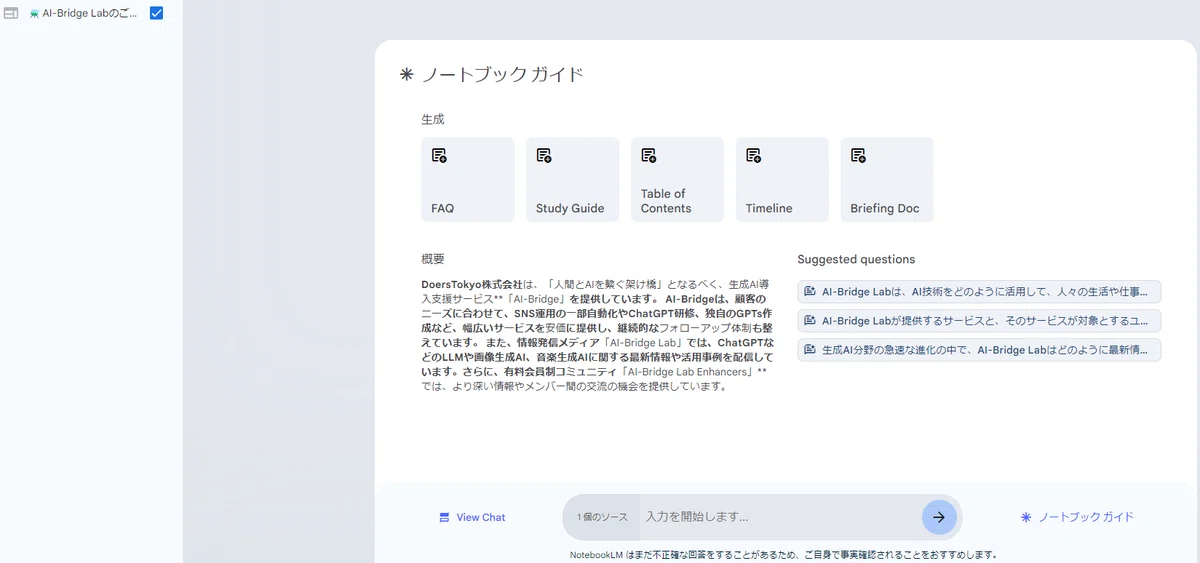Click the View Chat list icon
Screen dimensions: 1200x563
coord(444,517)
